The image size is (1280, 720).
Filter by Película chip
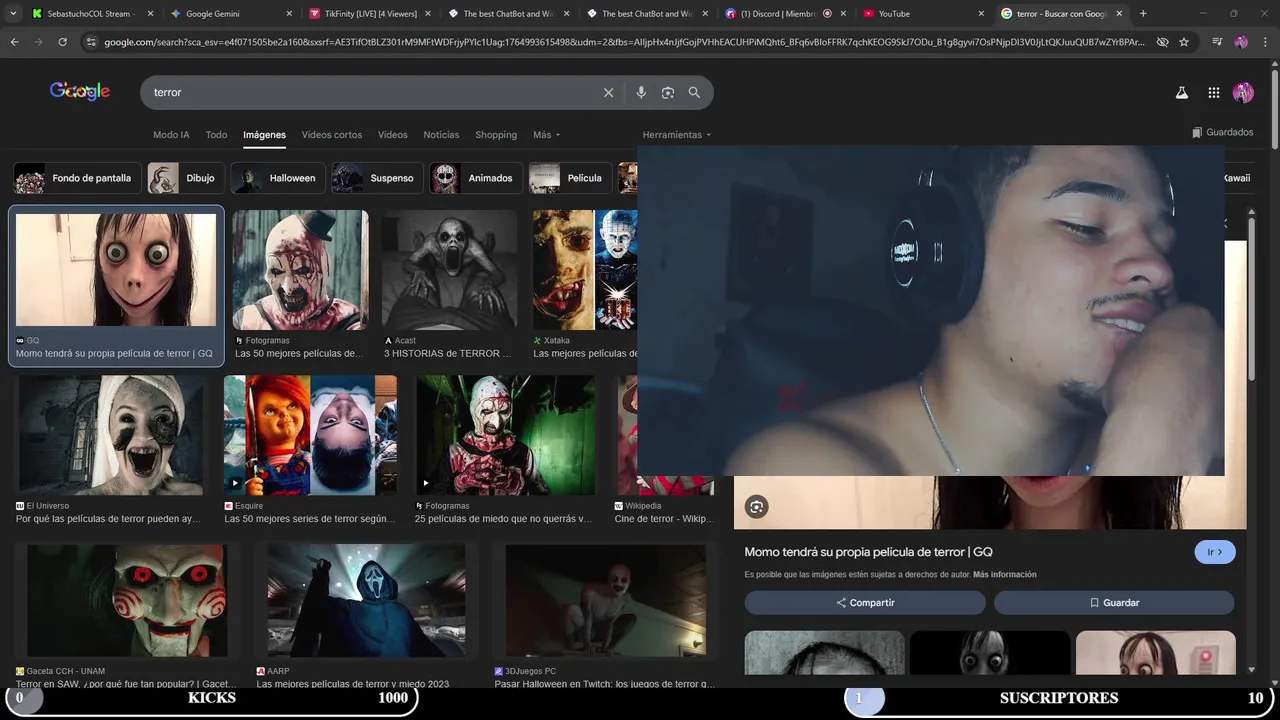pos(569,178)
